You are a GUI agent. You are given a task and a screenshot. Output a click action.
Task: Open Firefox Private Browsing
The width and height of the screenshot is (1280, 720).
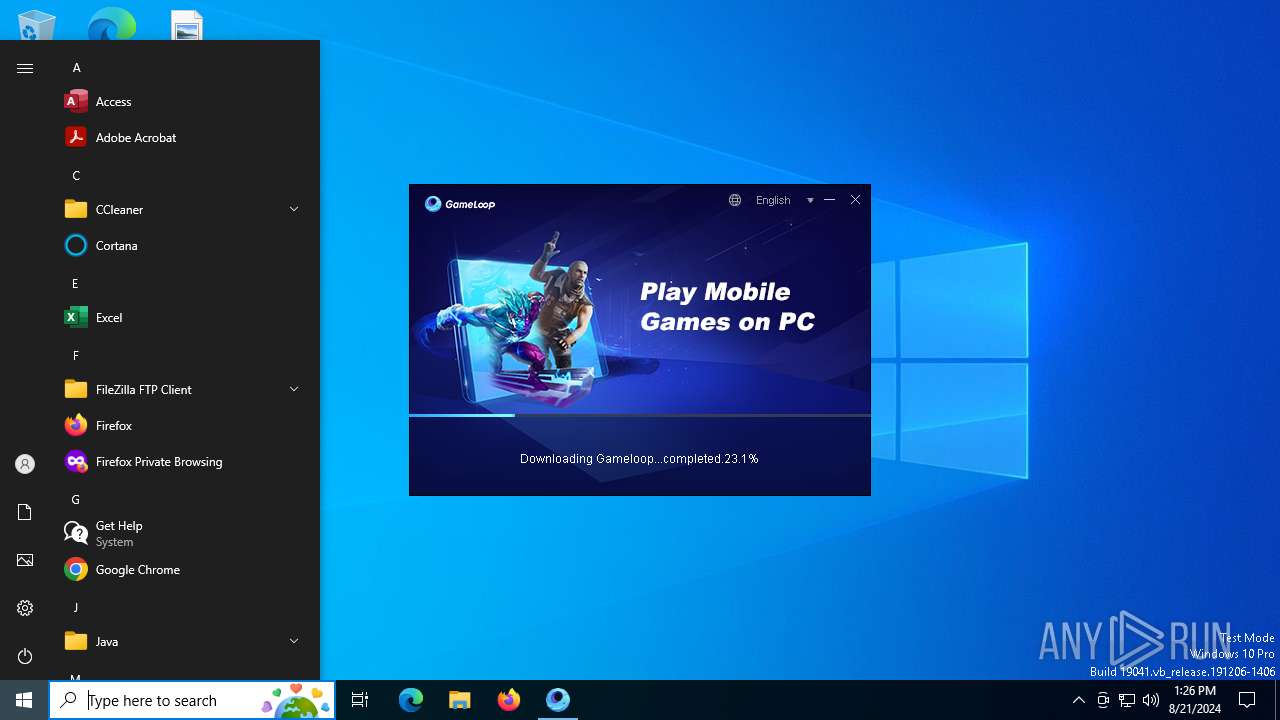coord(180,461)
